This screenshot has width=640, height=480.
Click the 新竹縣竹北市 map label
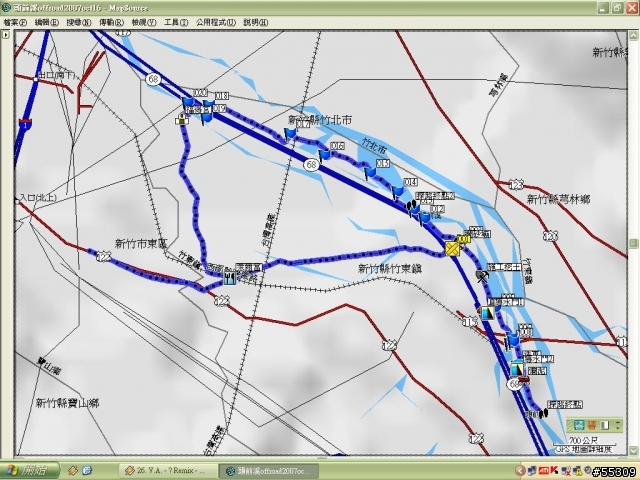320,120
